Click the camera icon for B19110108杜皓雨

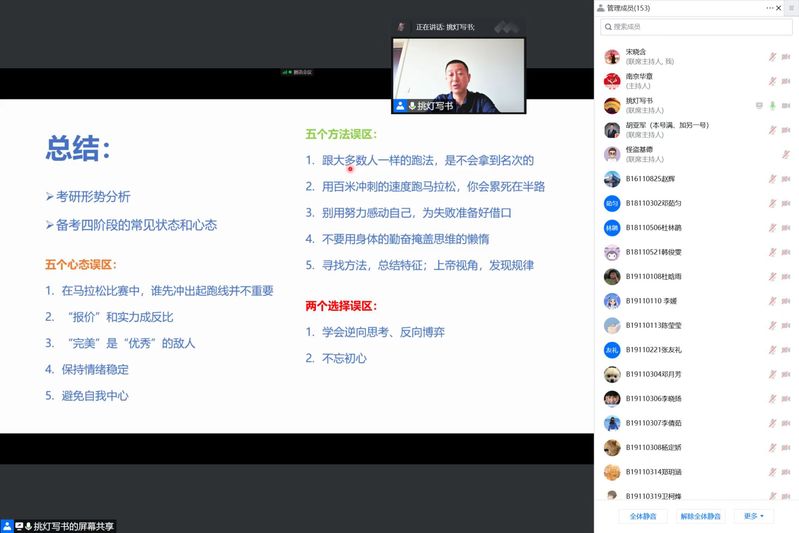(x=786, y=276)
